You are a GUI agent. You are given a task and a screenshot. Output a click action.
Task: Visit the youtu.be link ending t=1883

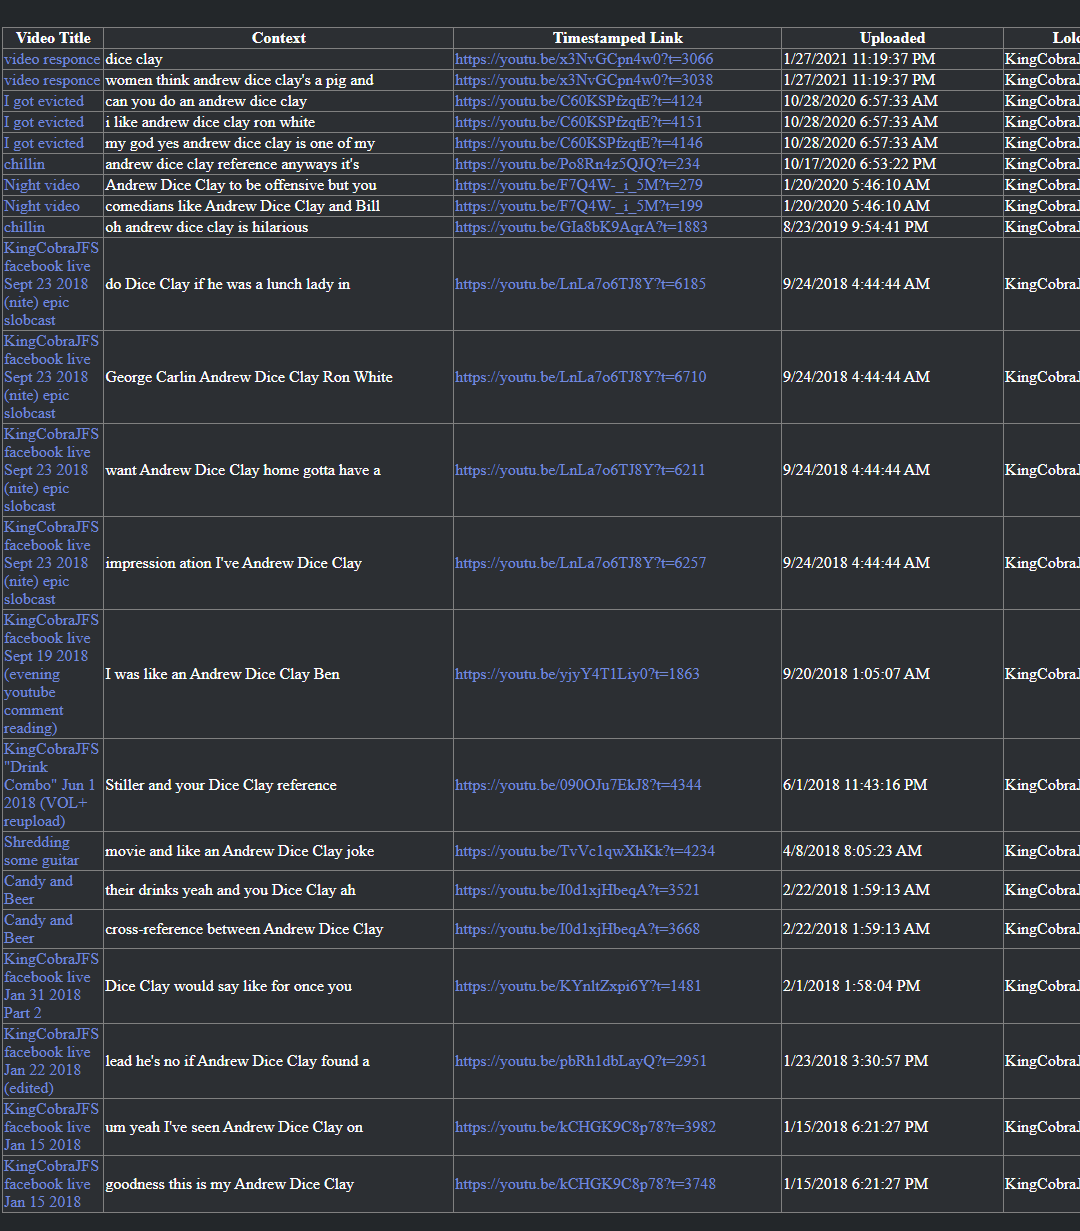pos(581,227)
